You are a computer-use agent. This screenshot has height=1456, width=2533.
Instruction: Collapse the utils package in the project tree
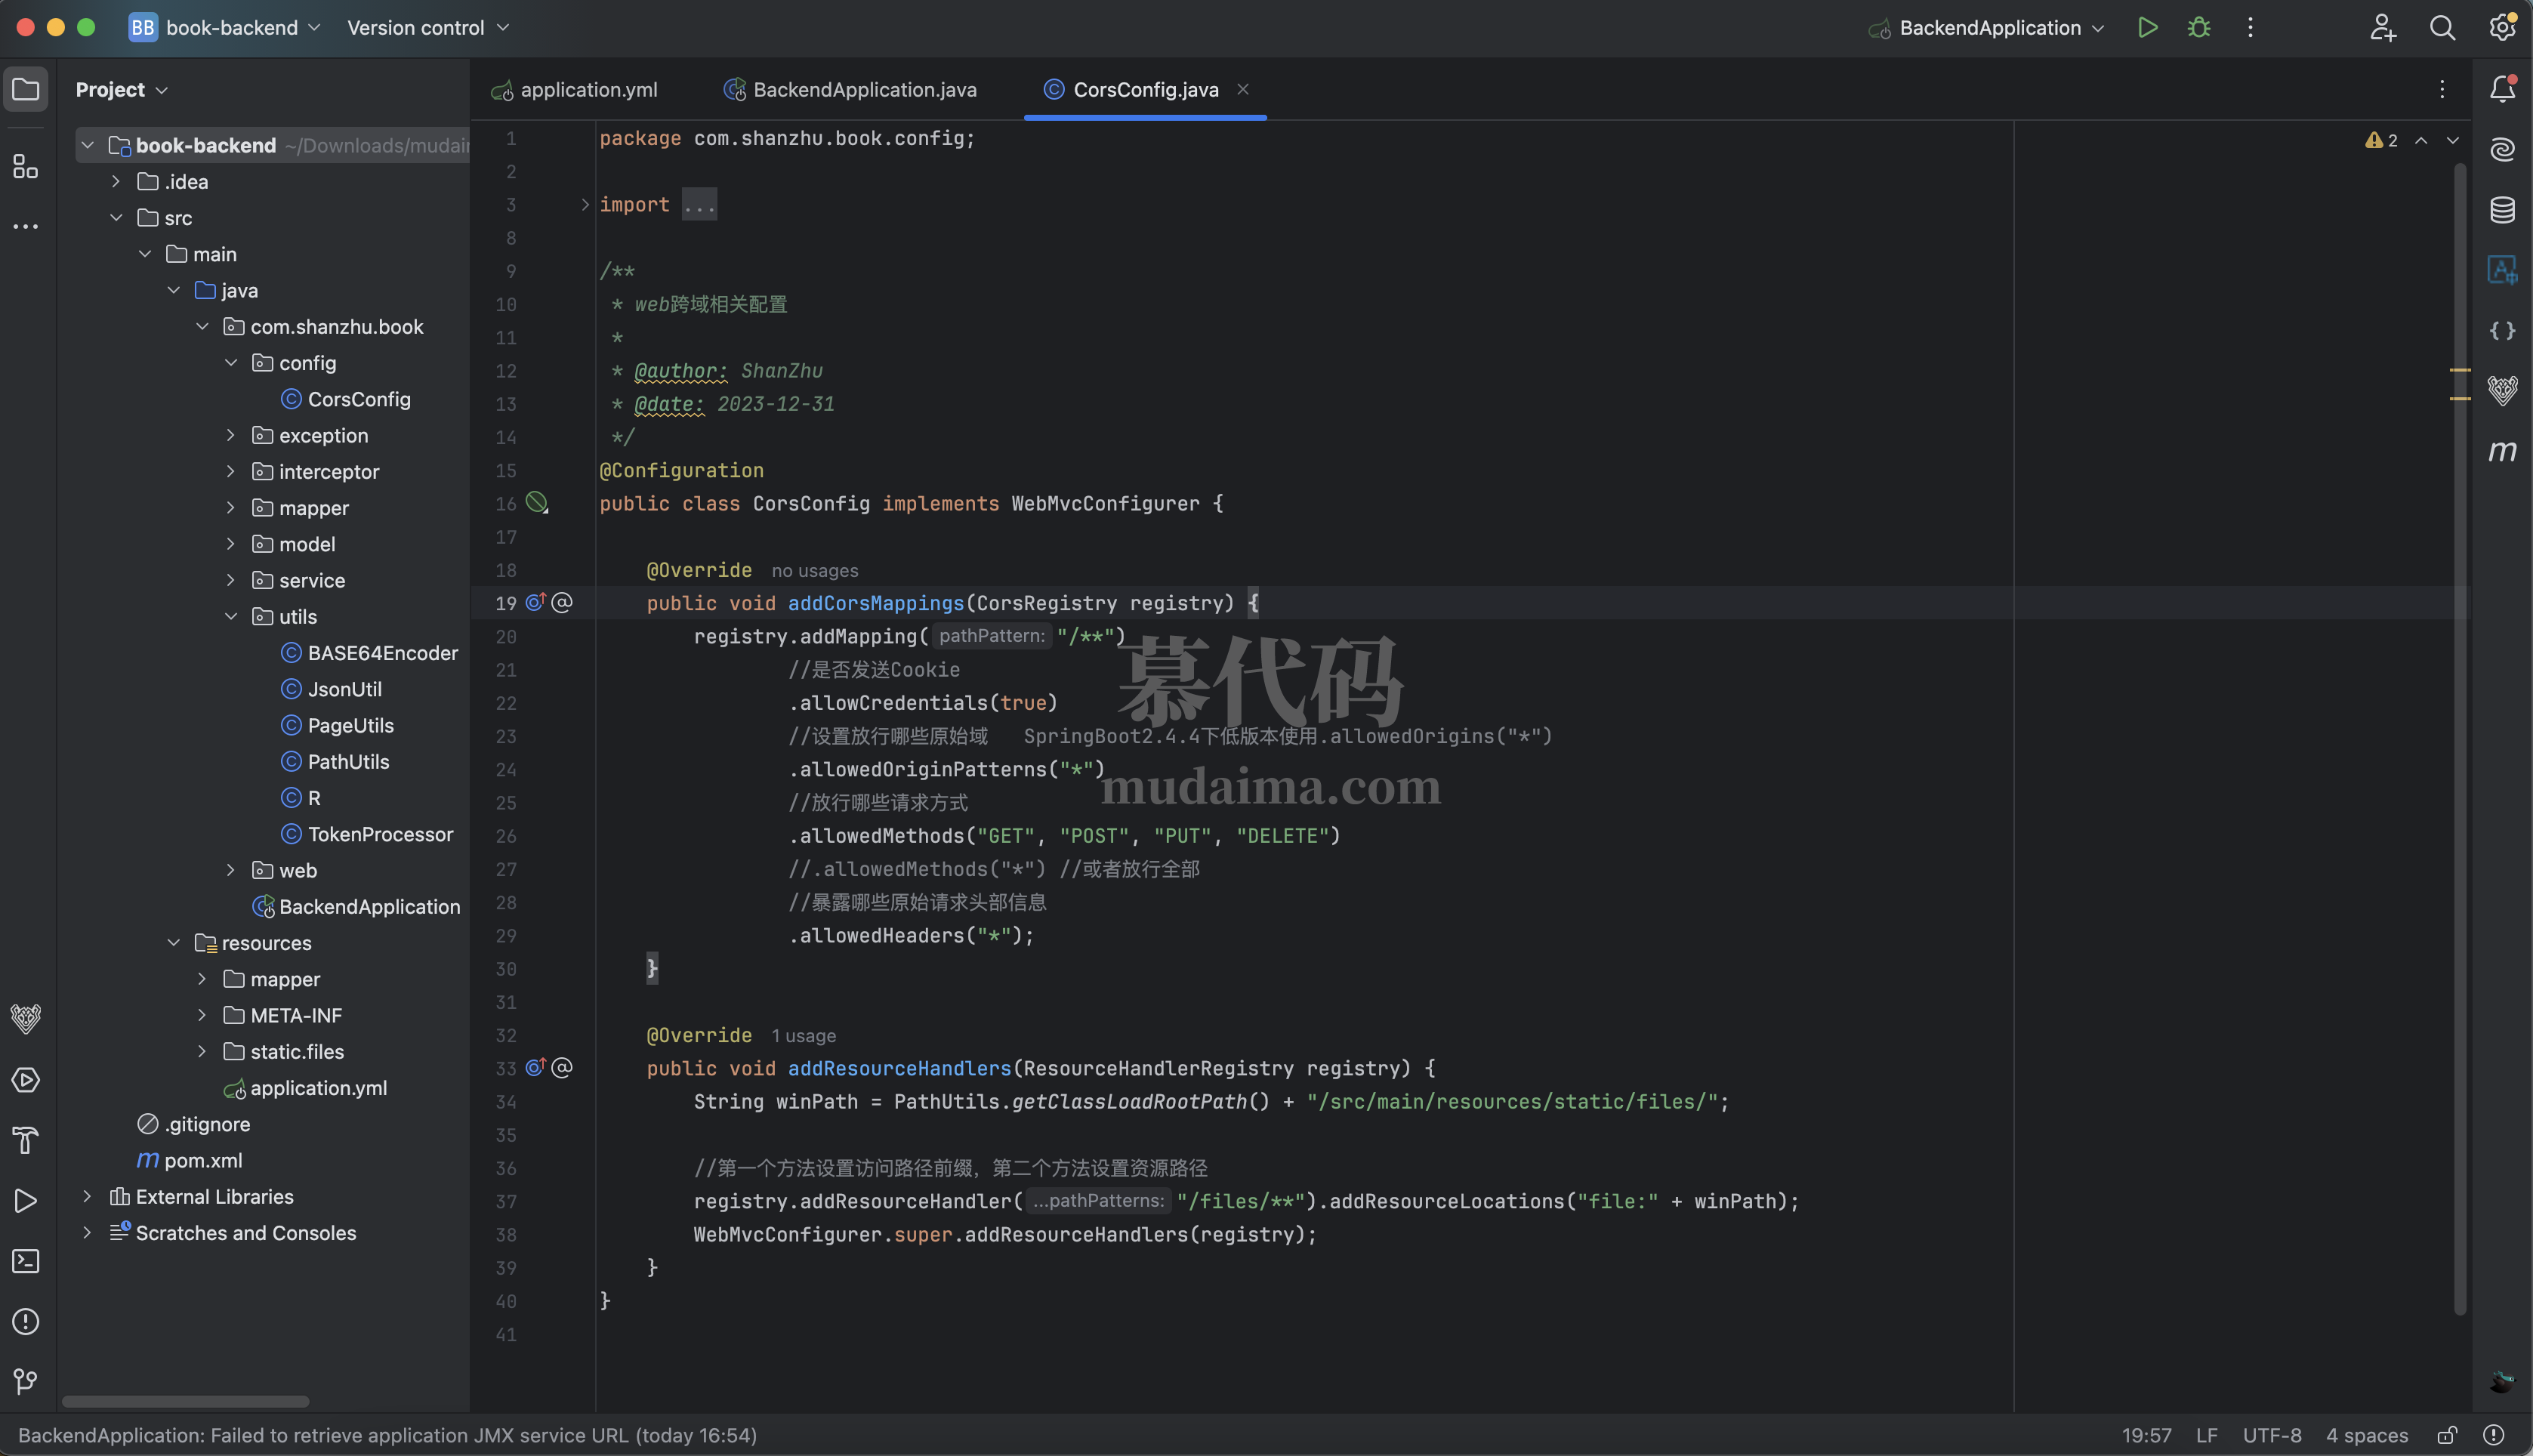(231, 616)
